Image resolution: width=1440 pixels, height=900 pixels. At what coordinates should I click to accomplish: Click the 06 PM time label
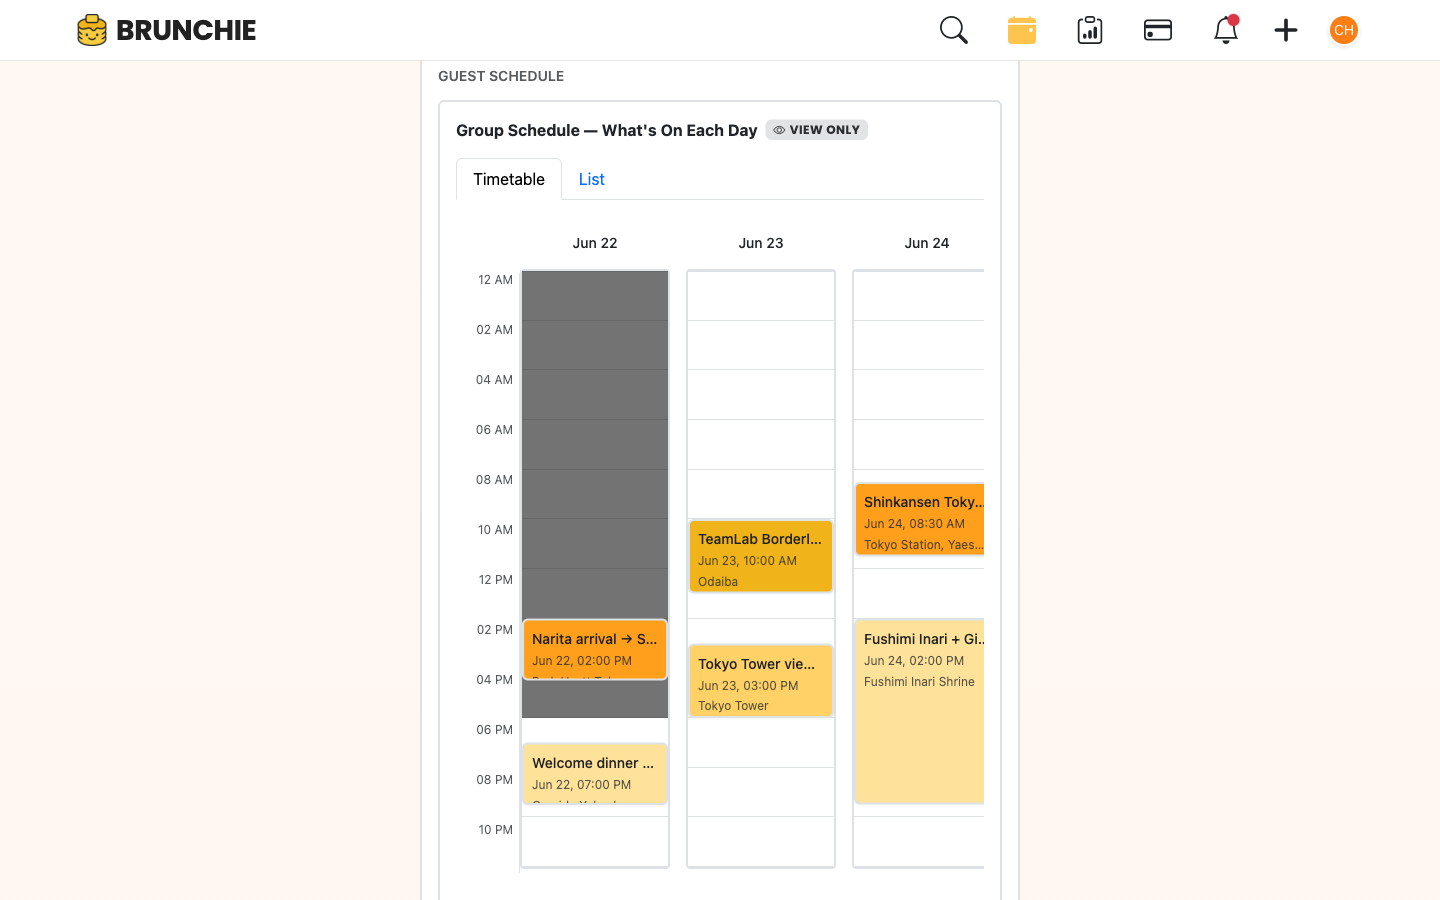(x=495, y=730)
